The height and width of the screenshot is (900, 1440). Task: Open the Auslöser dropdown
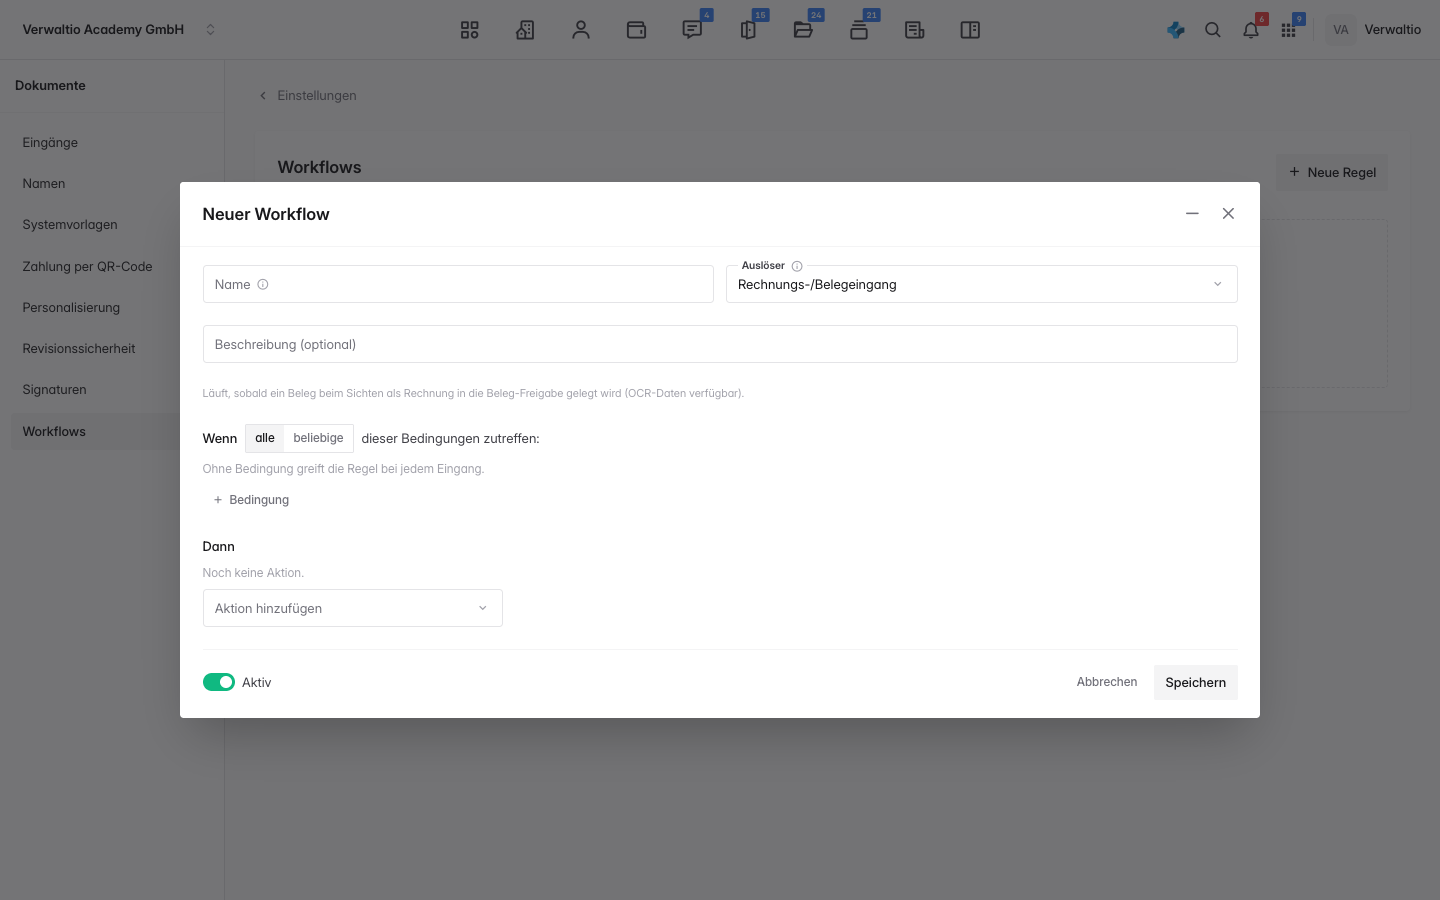click(x=981, y=284)
